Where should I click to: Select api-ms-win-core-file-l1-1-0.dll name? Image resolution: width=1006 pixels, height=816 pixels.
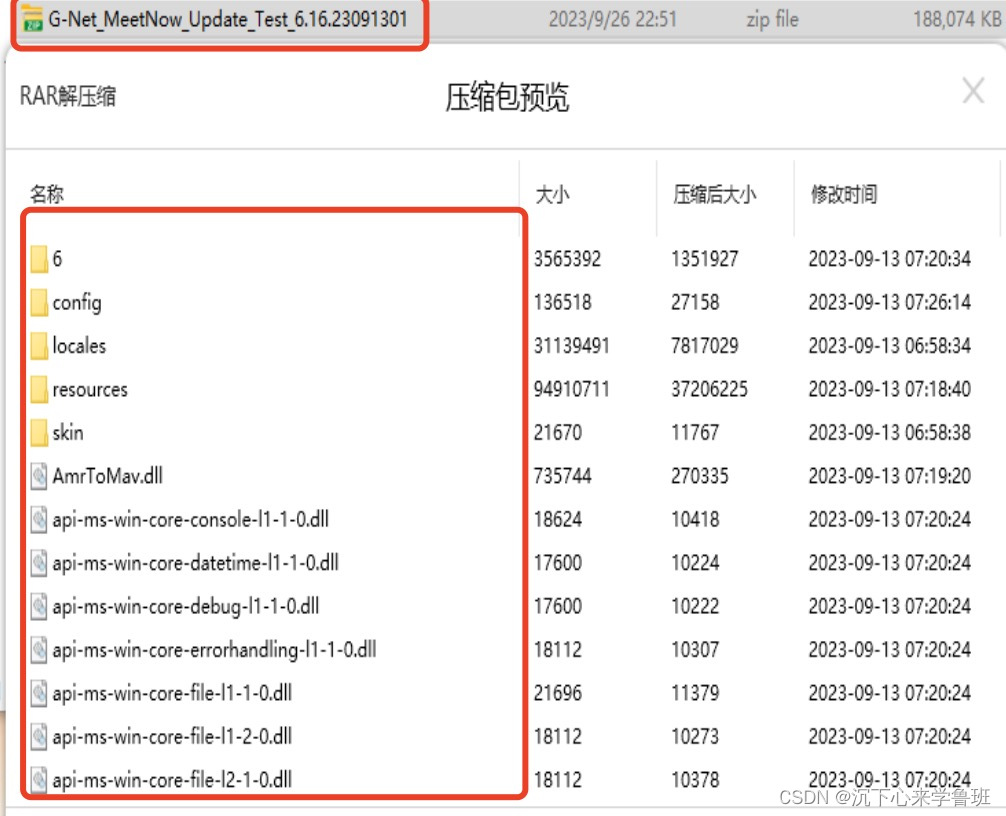pyautogui.click(x=172, y=693)
